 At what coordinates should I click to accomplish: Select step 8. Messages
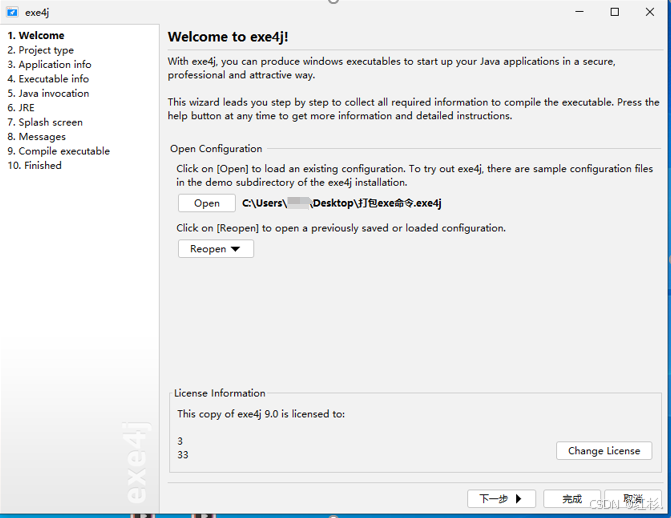[36, 137]
